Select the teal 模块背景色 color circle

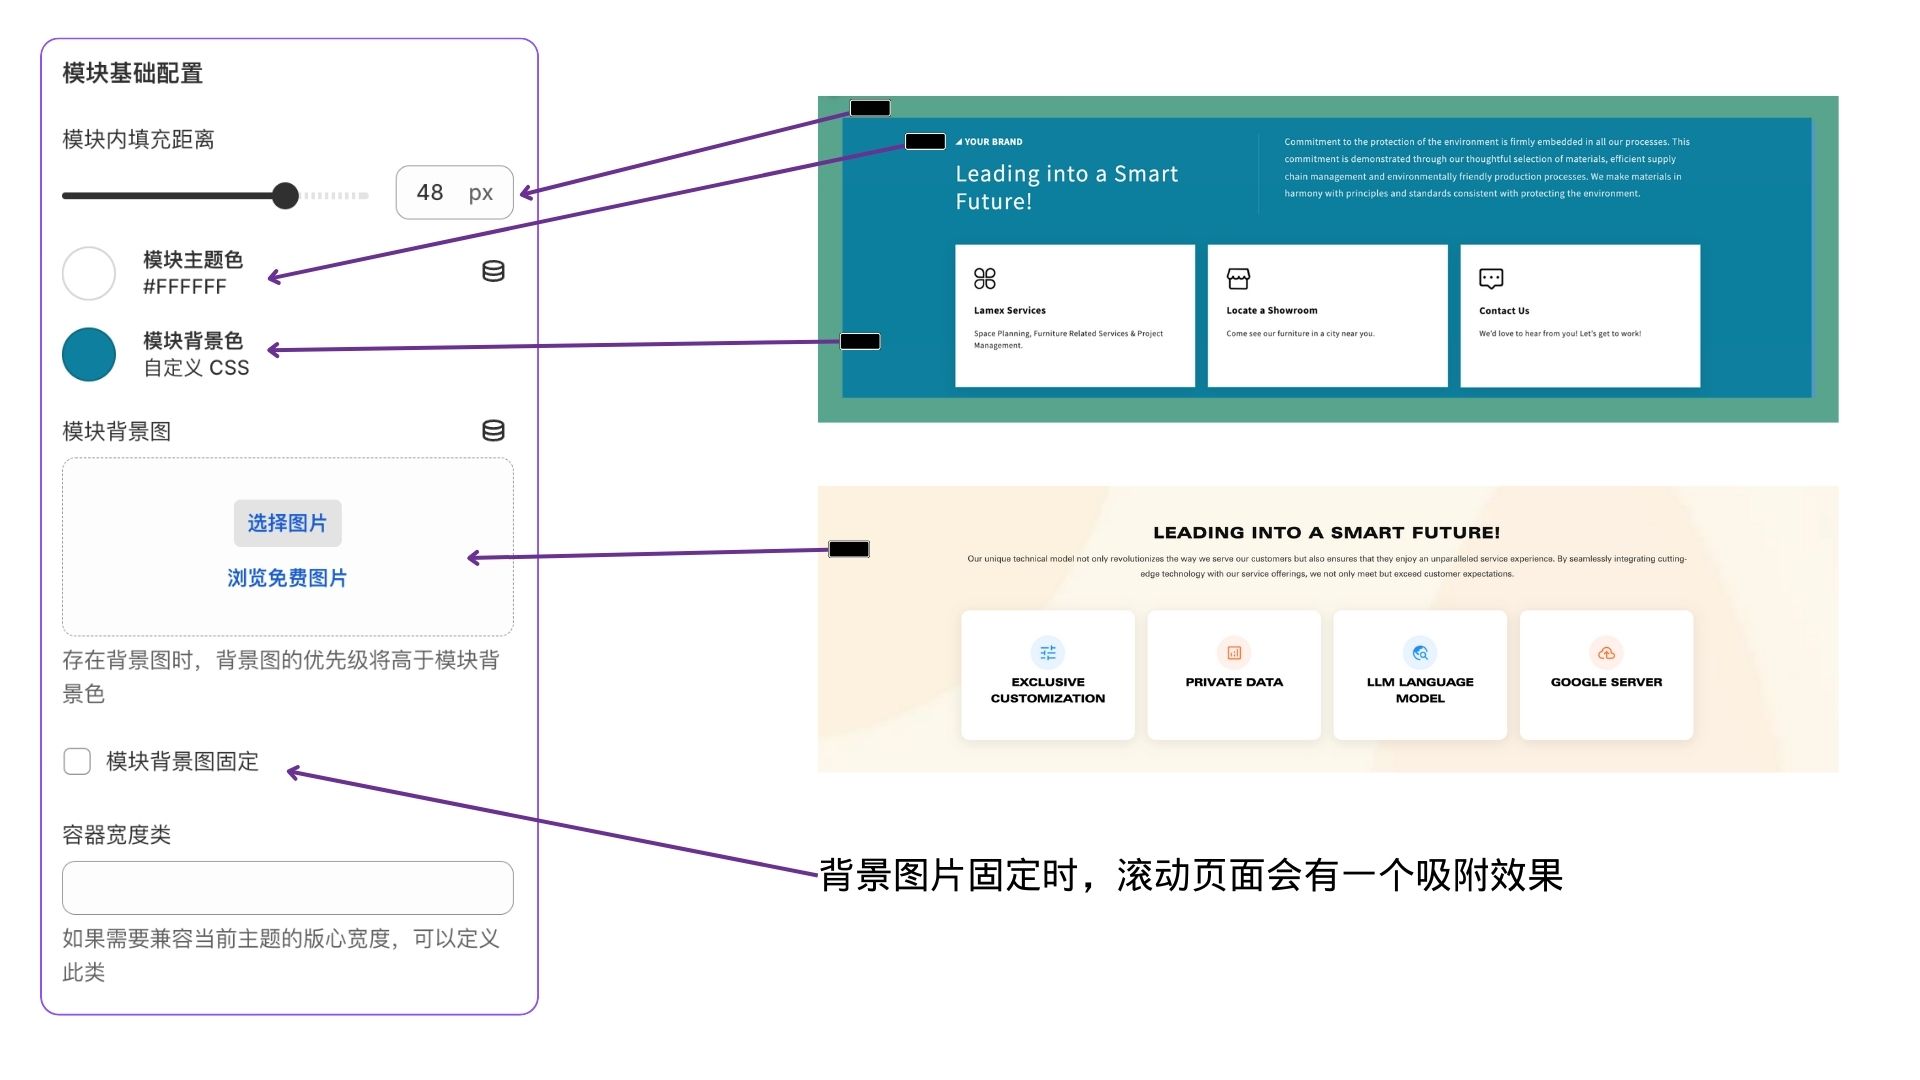[x=89, y=354]
